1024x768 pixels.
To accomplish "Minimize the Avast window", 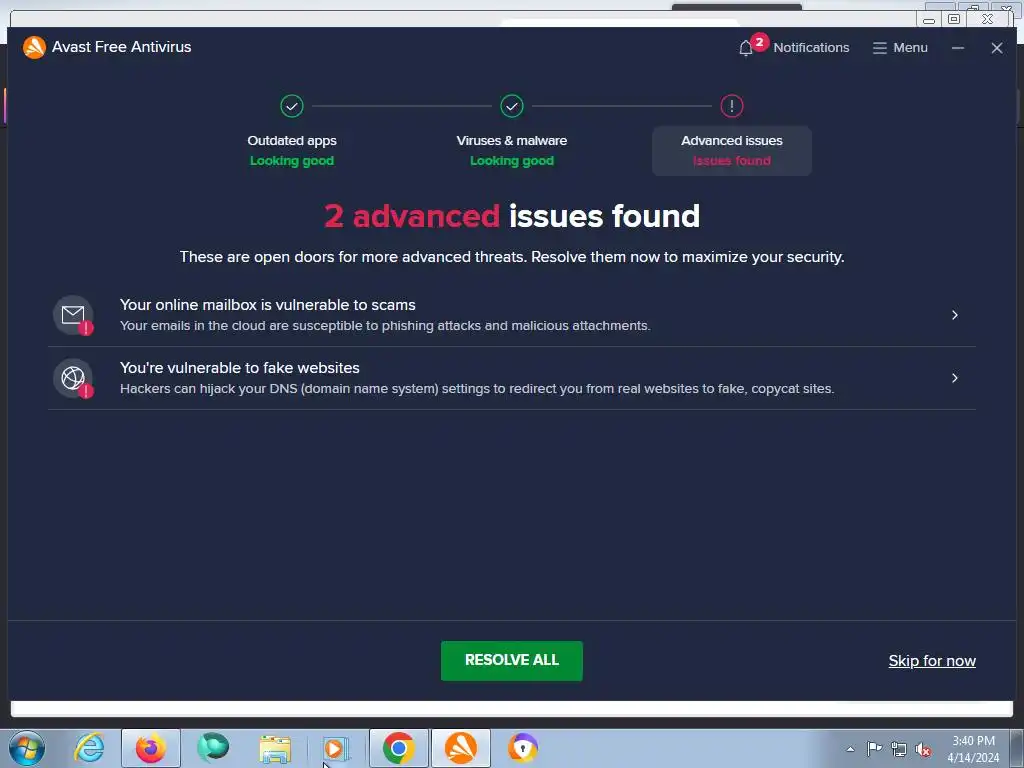I will 957,48.
